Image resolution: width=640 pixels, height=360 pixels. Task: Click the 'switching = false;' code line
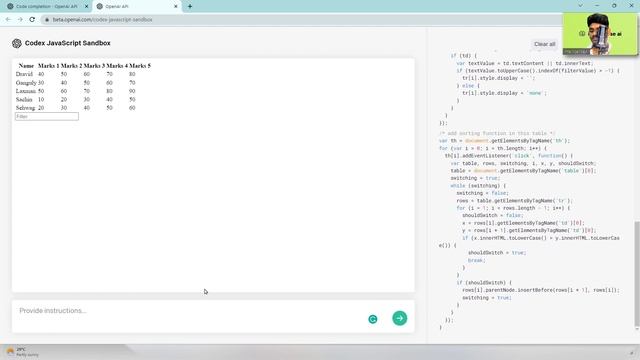pyautogui.click(x=482, y=193)
